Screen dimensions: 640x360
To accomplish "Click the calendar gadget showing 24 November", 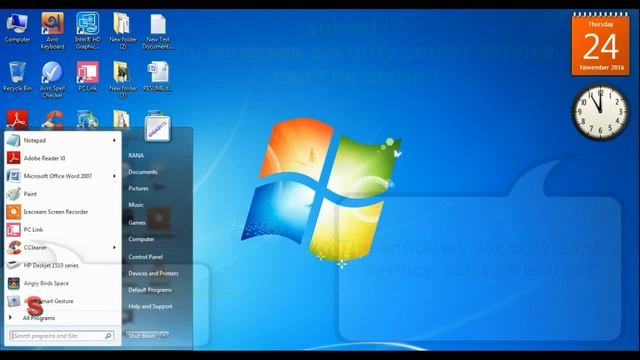I will pos(600,44).
